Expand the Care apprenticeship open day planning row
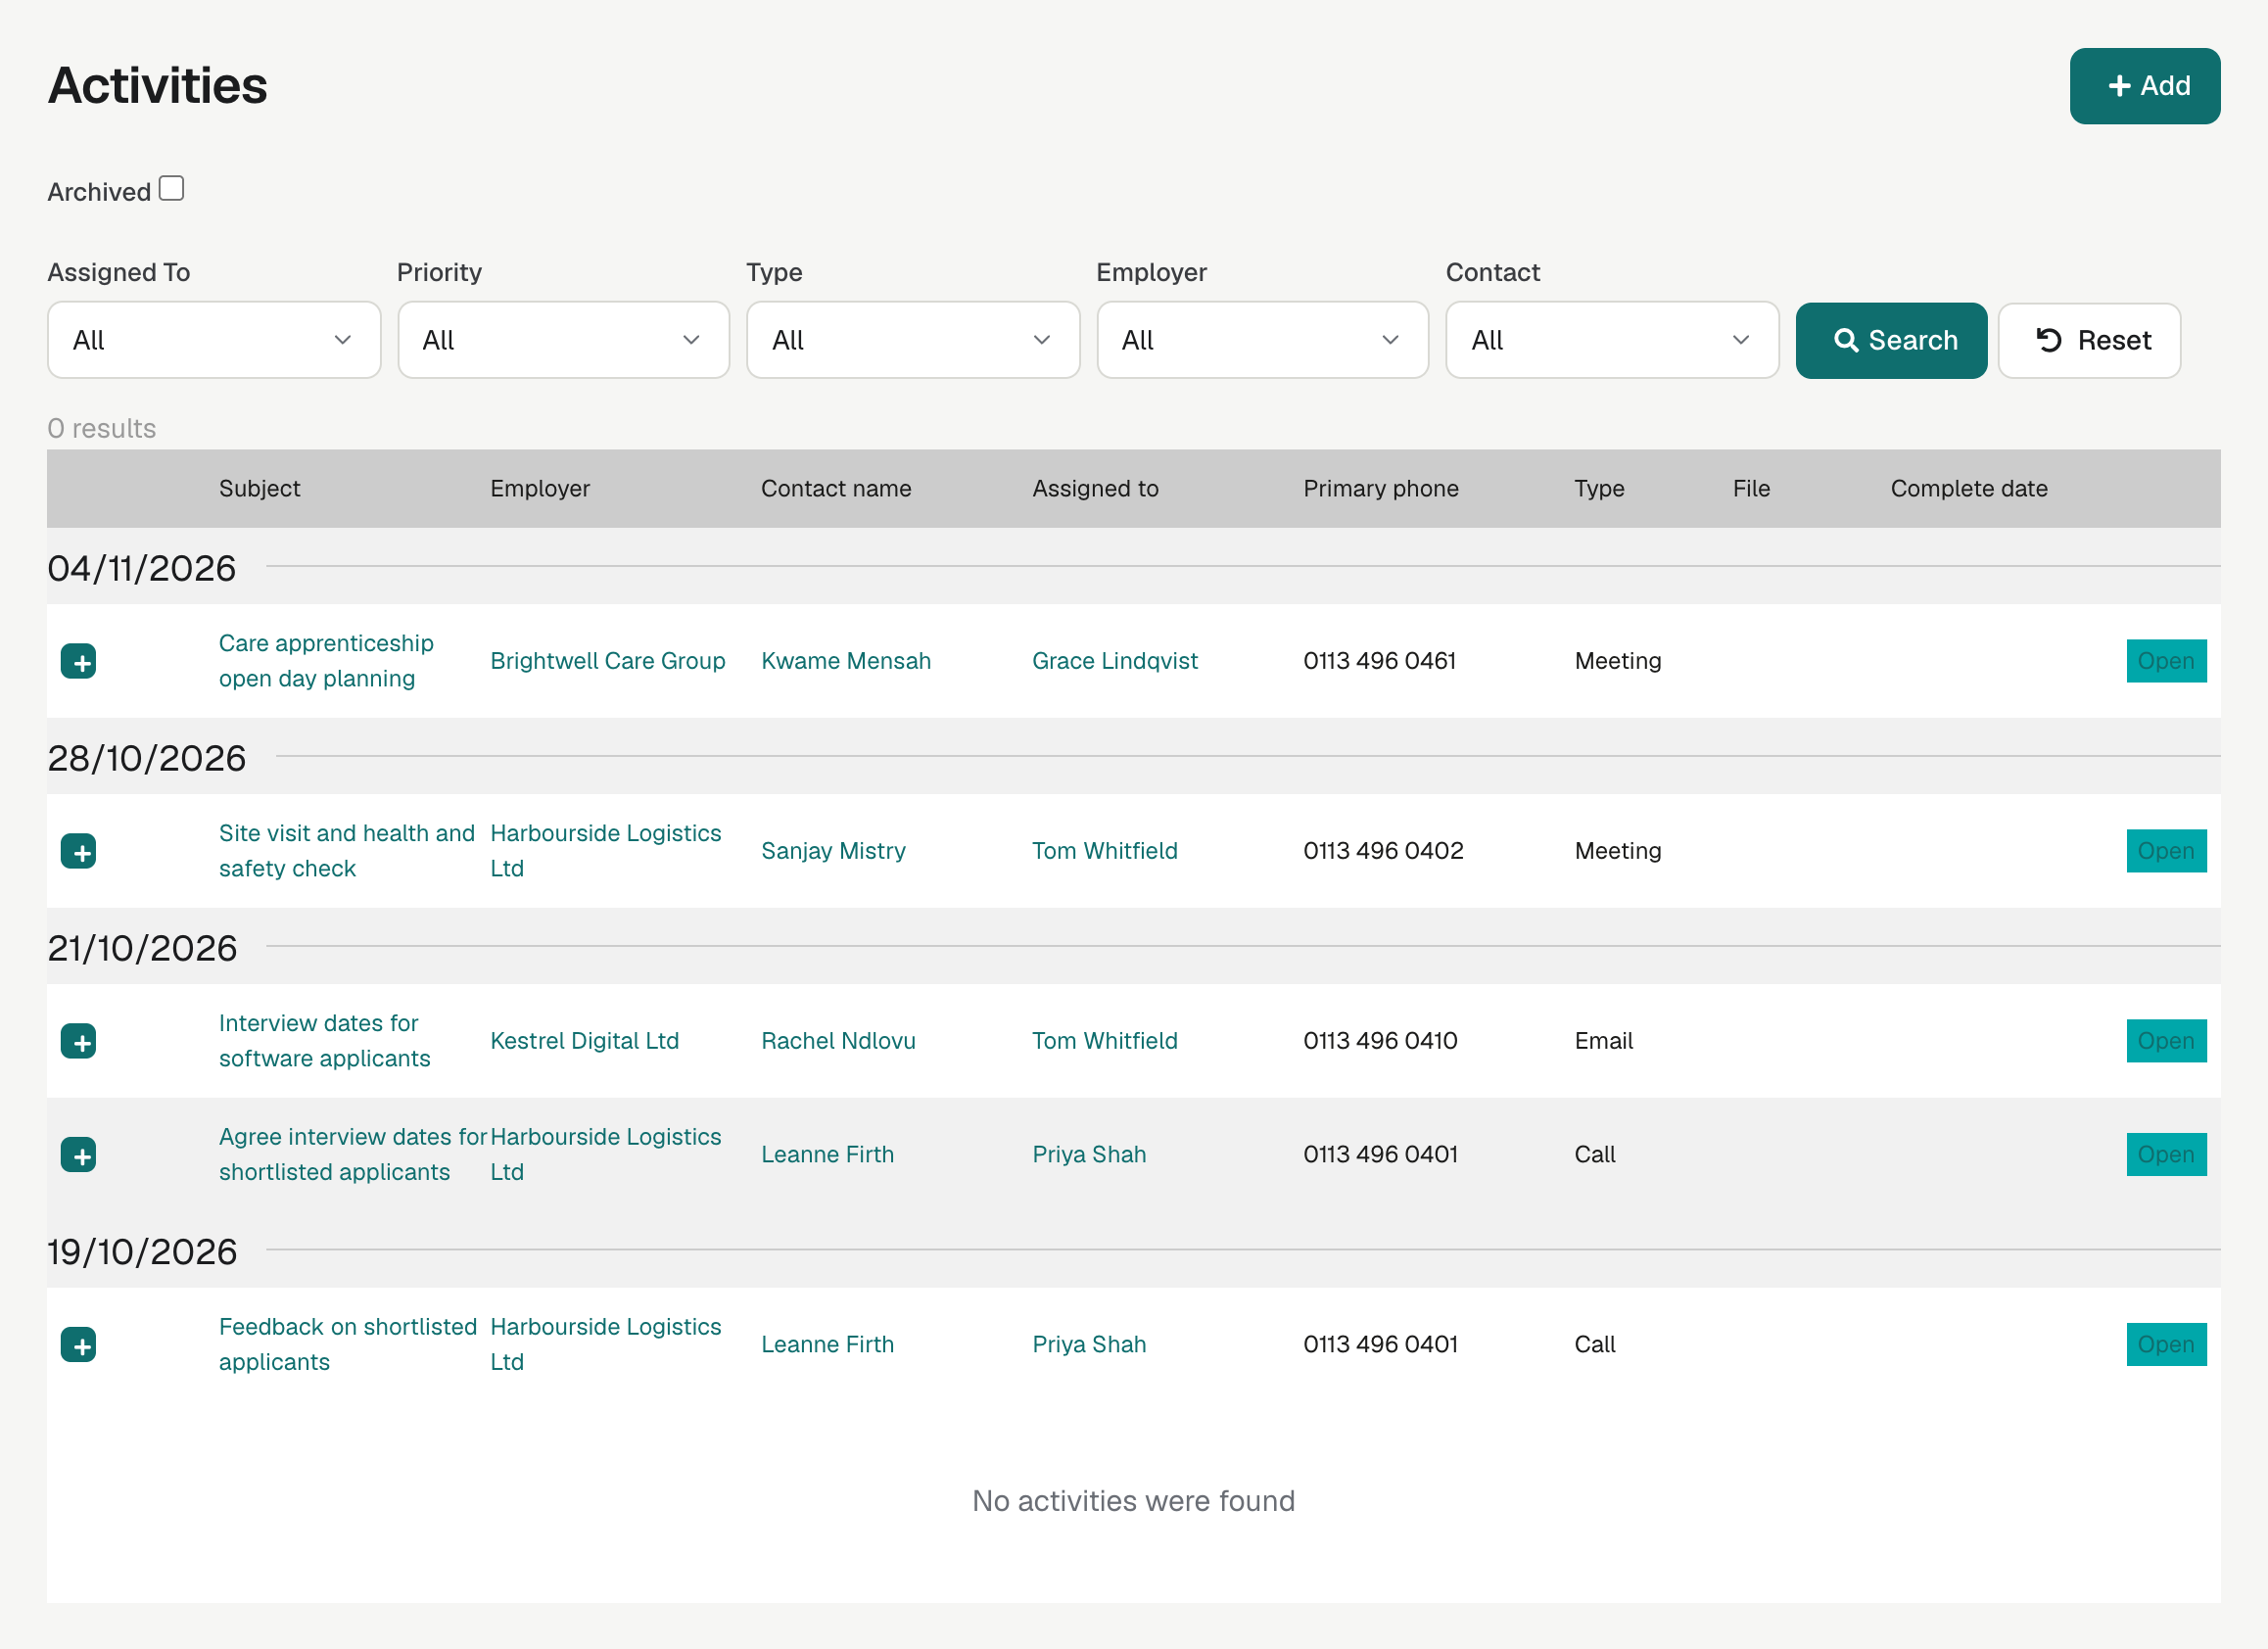This screenshot has height=1649, width=2268. [x=78, y=661]
